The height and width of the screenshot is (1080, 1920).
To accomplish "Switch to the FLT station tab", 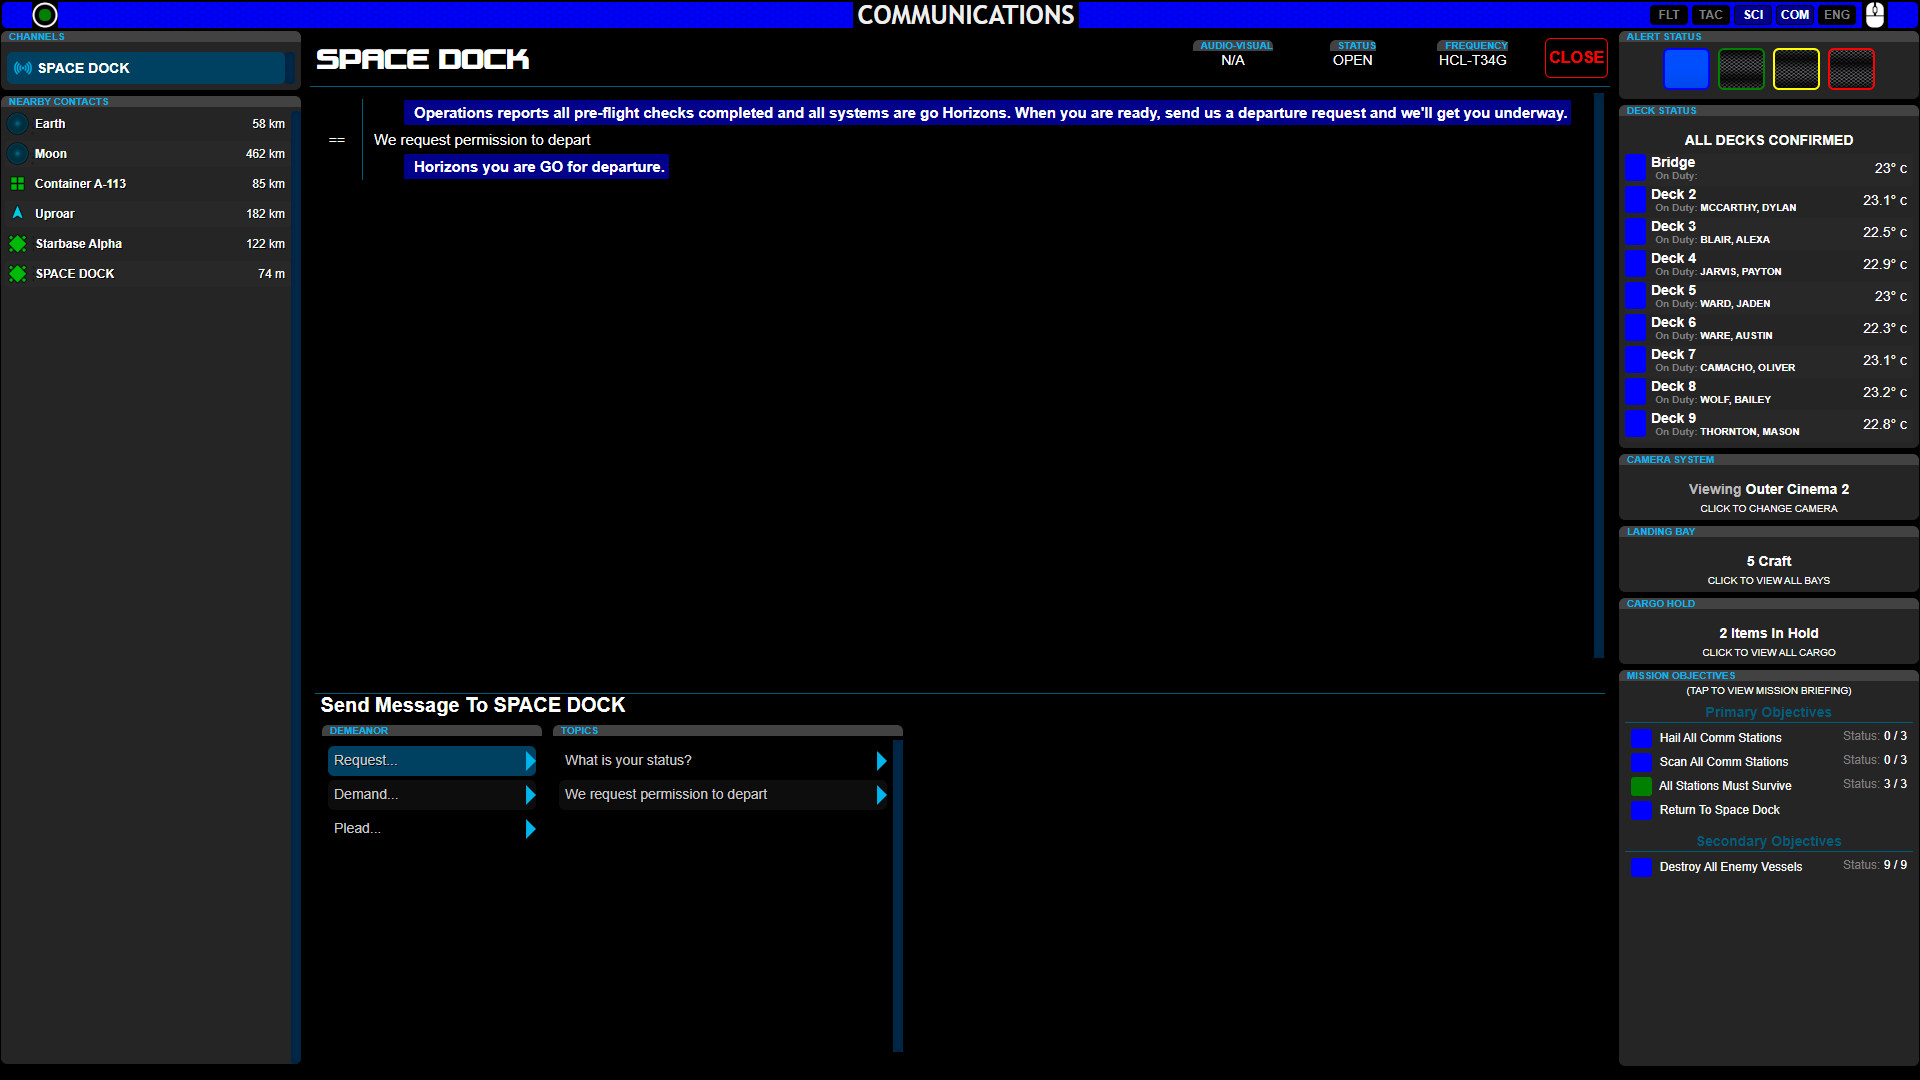I will [x=1668, y=14].
